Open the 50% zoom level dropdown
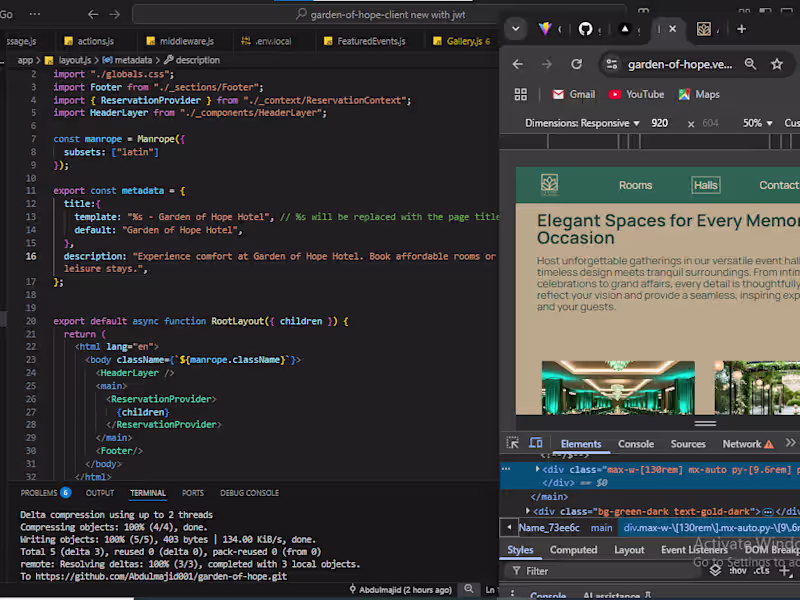The width and height of the screenshot is (800, 600). pos(755,123)
